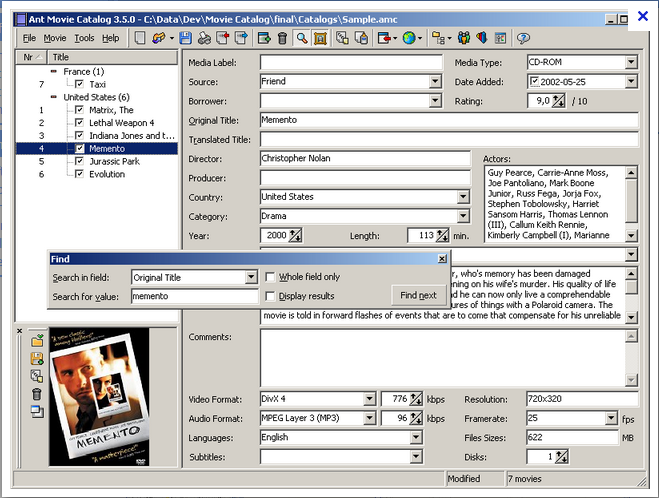Collapse the United States (6) group
Image resolution: width=659 pixels, height=498 pixels.
coord(53,97)
